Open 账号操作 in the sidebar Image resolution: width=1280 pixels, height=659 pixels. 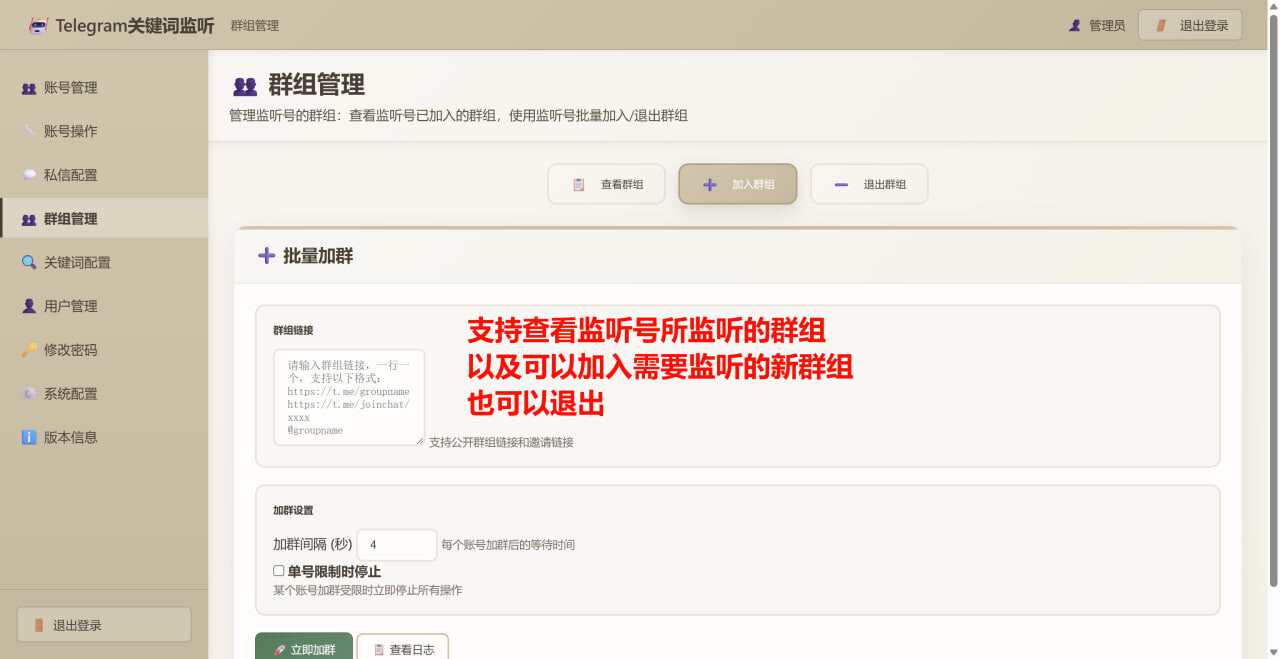pyautogui.click(x=104, y=131)
